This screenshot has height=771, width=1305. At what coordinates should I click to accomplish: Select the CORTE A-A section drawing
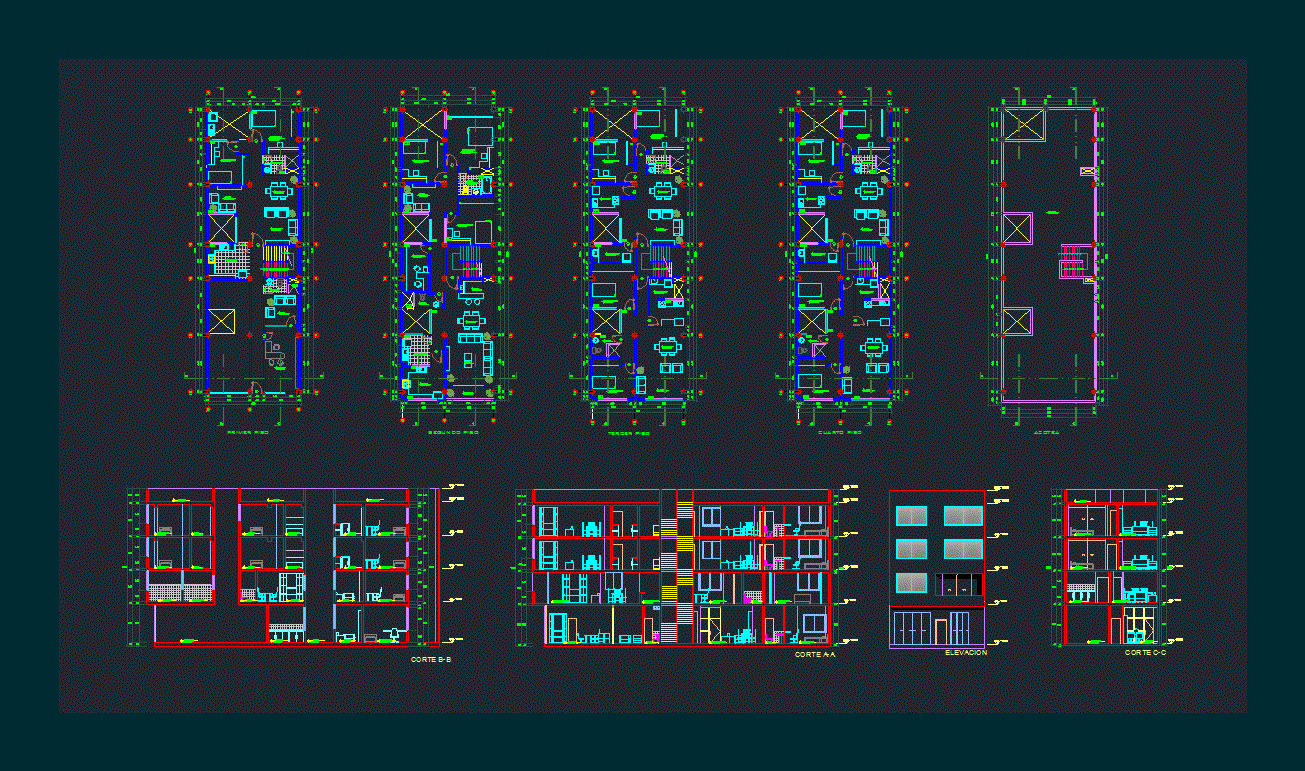688,567
